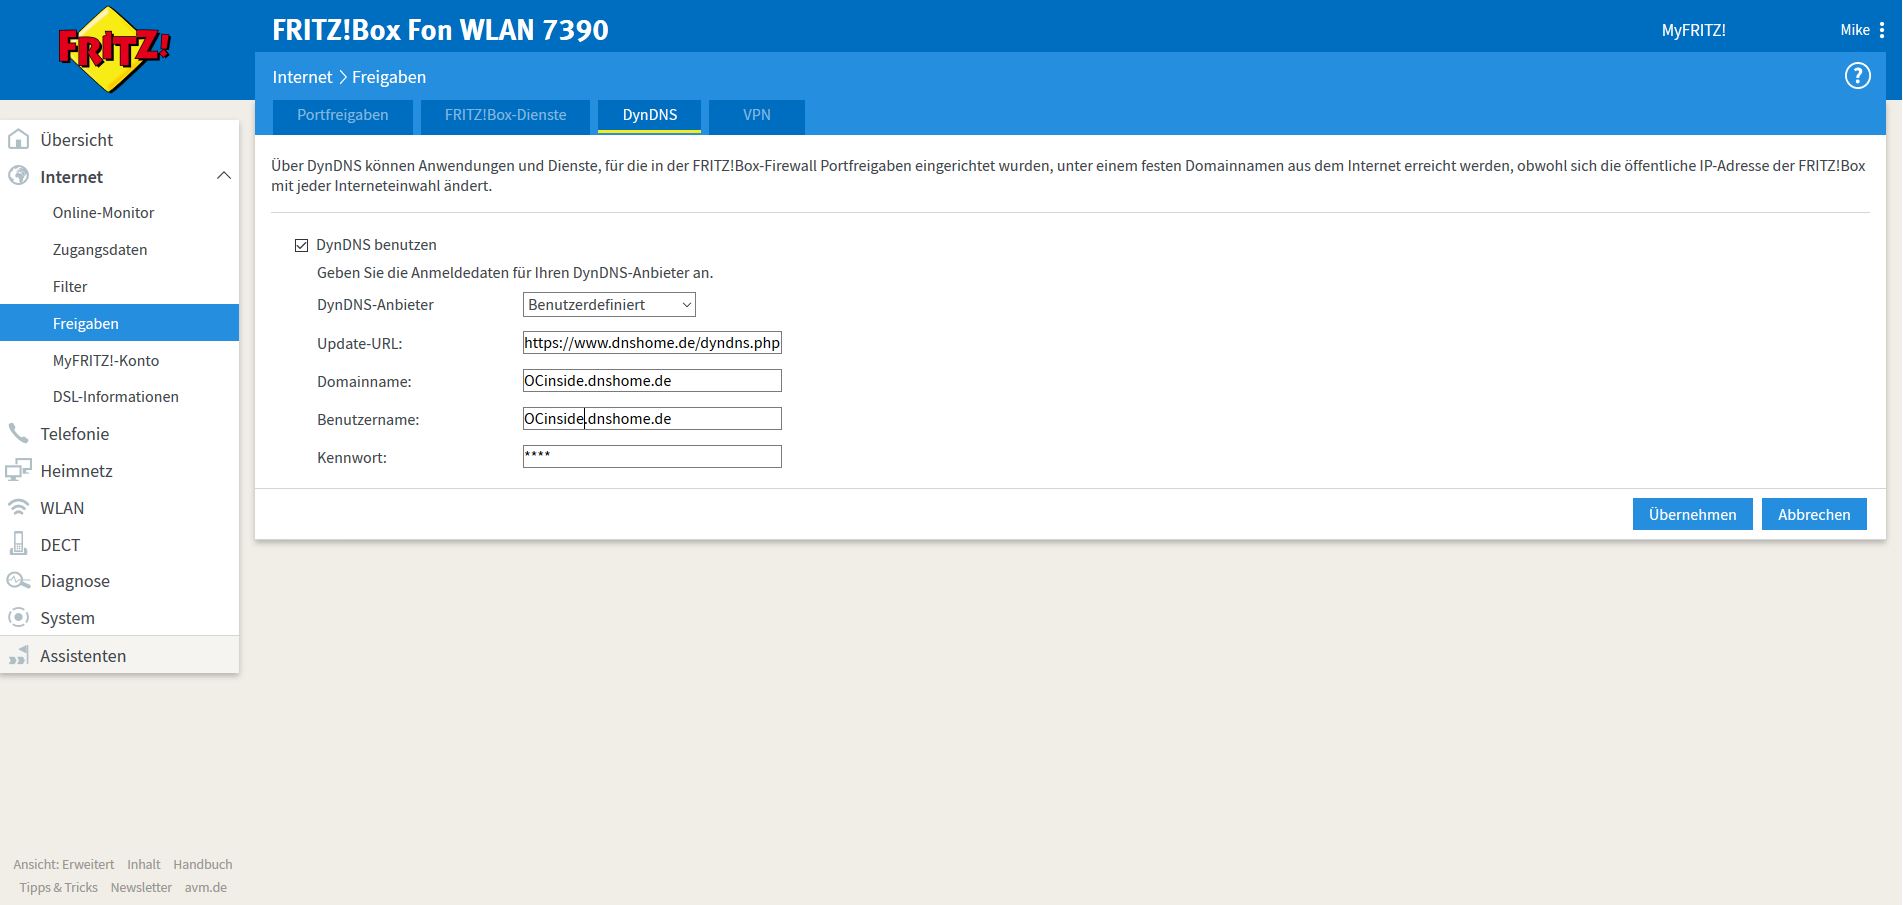Viewport: 1903px width, 905px height.
Task: Click the Abbrechen button
Action: [x=1814, y=514]
